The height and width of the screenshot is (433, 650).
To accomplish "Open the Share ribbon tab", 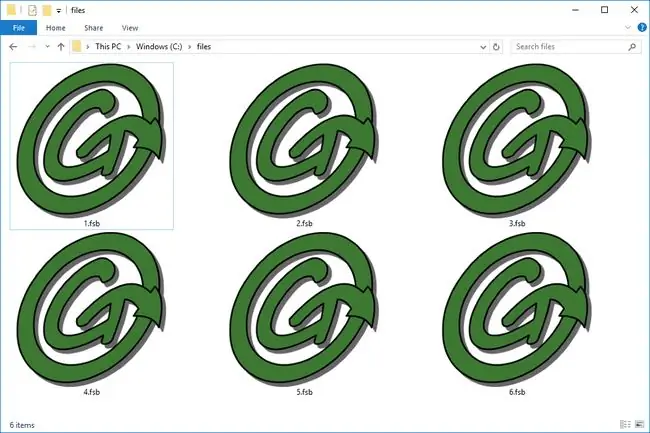I will (94, 28).
